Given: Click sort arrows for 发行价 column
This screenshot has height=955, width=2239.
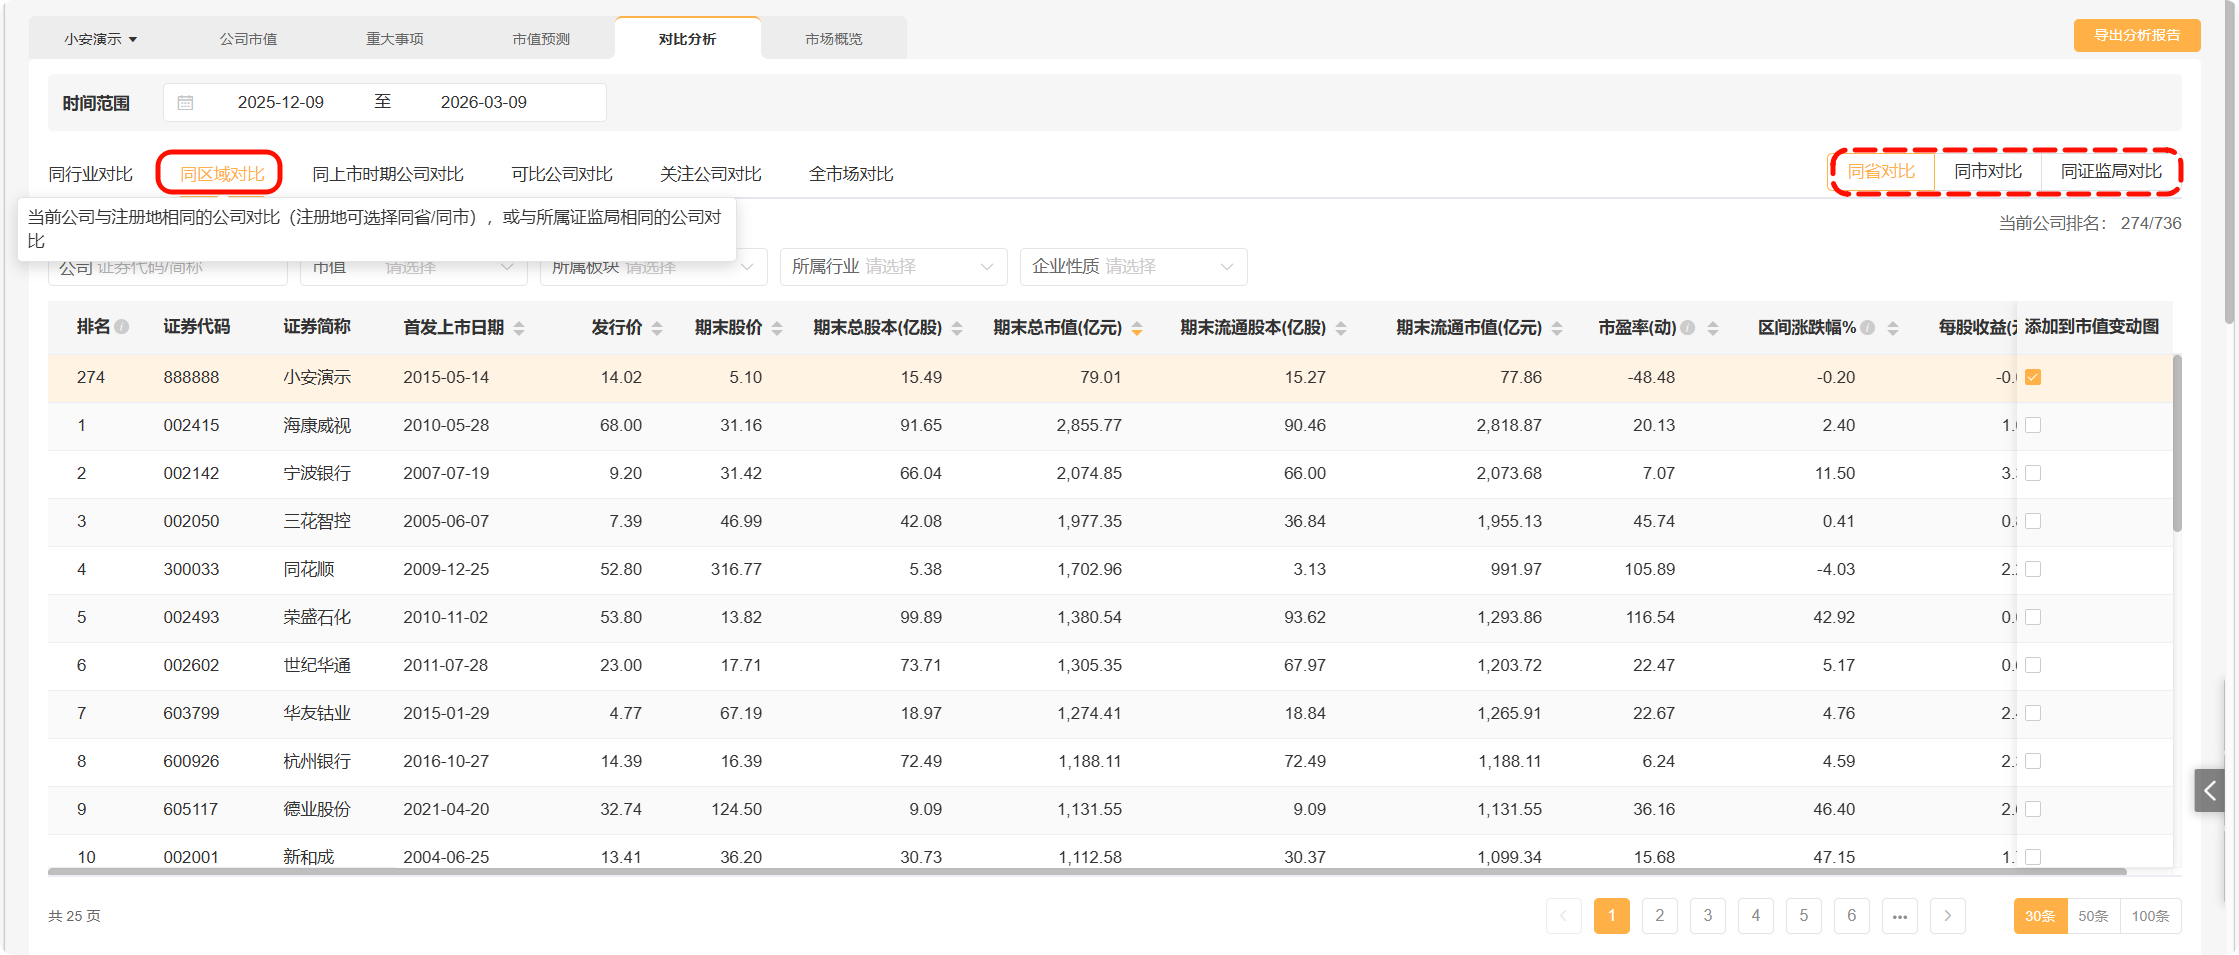Looking at the screenshot, I should tap(657, 328).
